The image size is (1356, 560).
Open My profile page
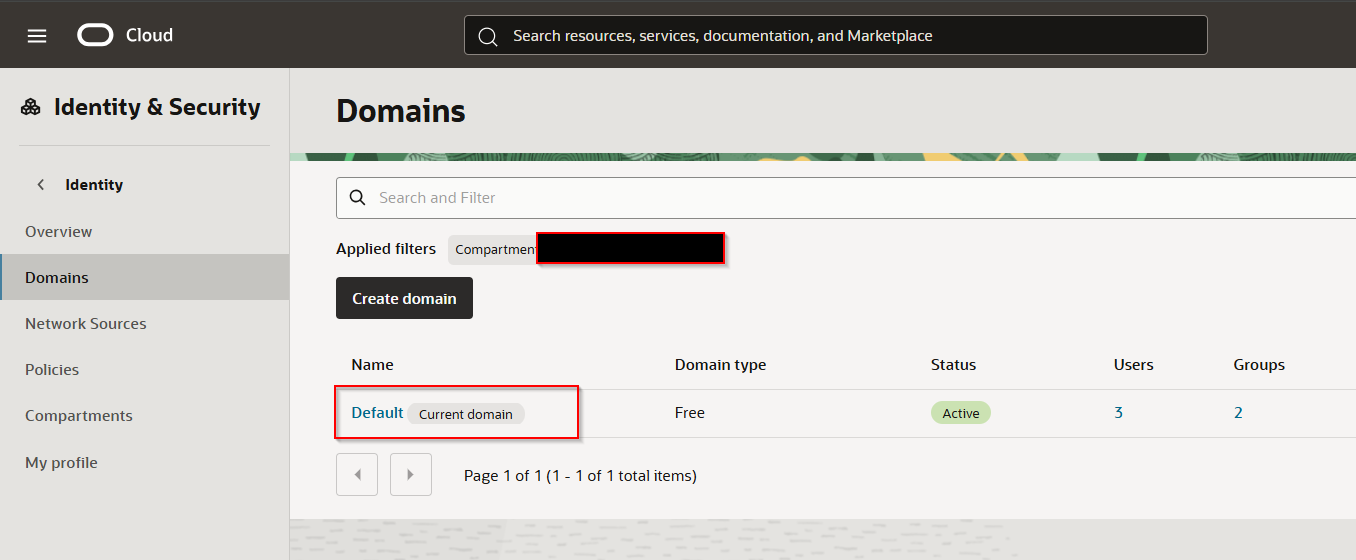pos(61,463)
